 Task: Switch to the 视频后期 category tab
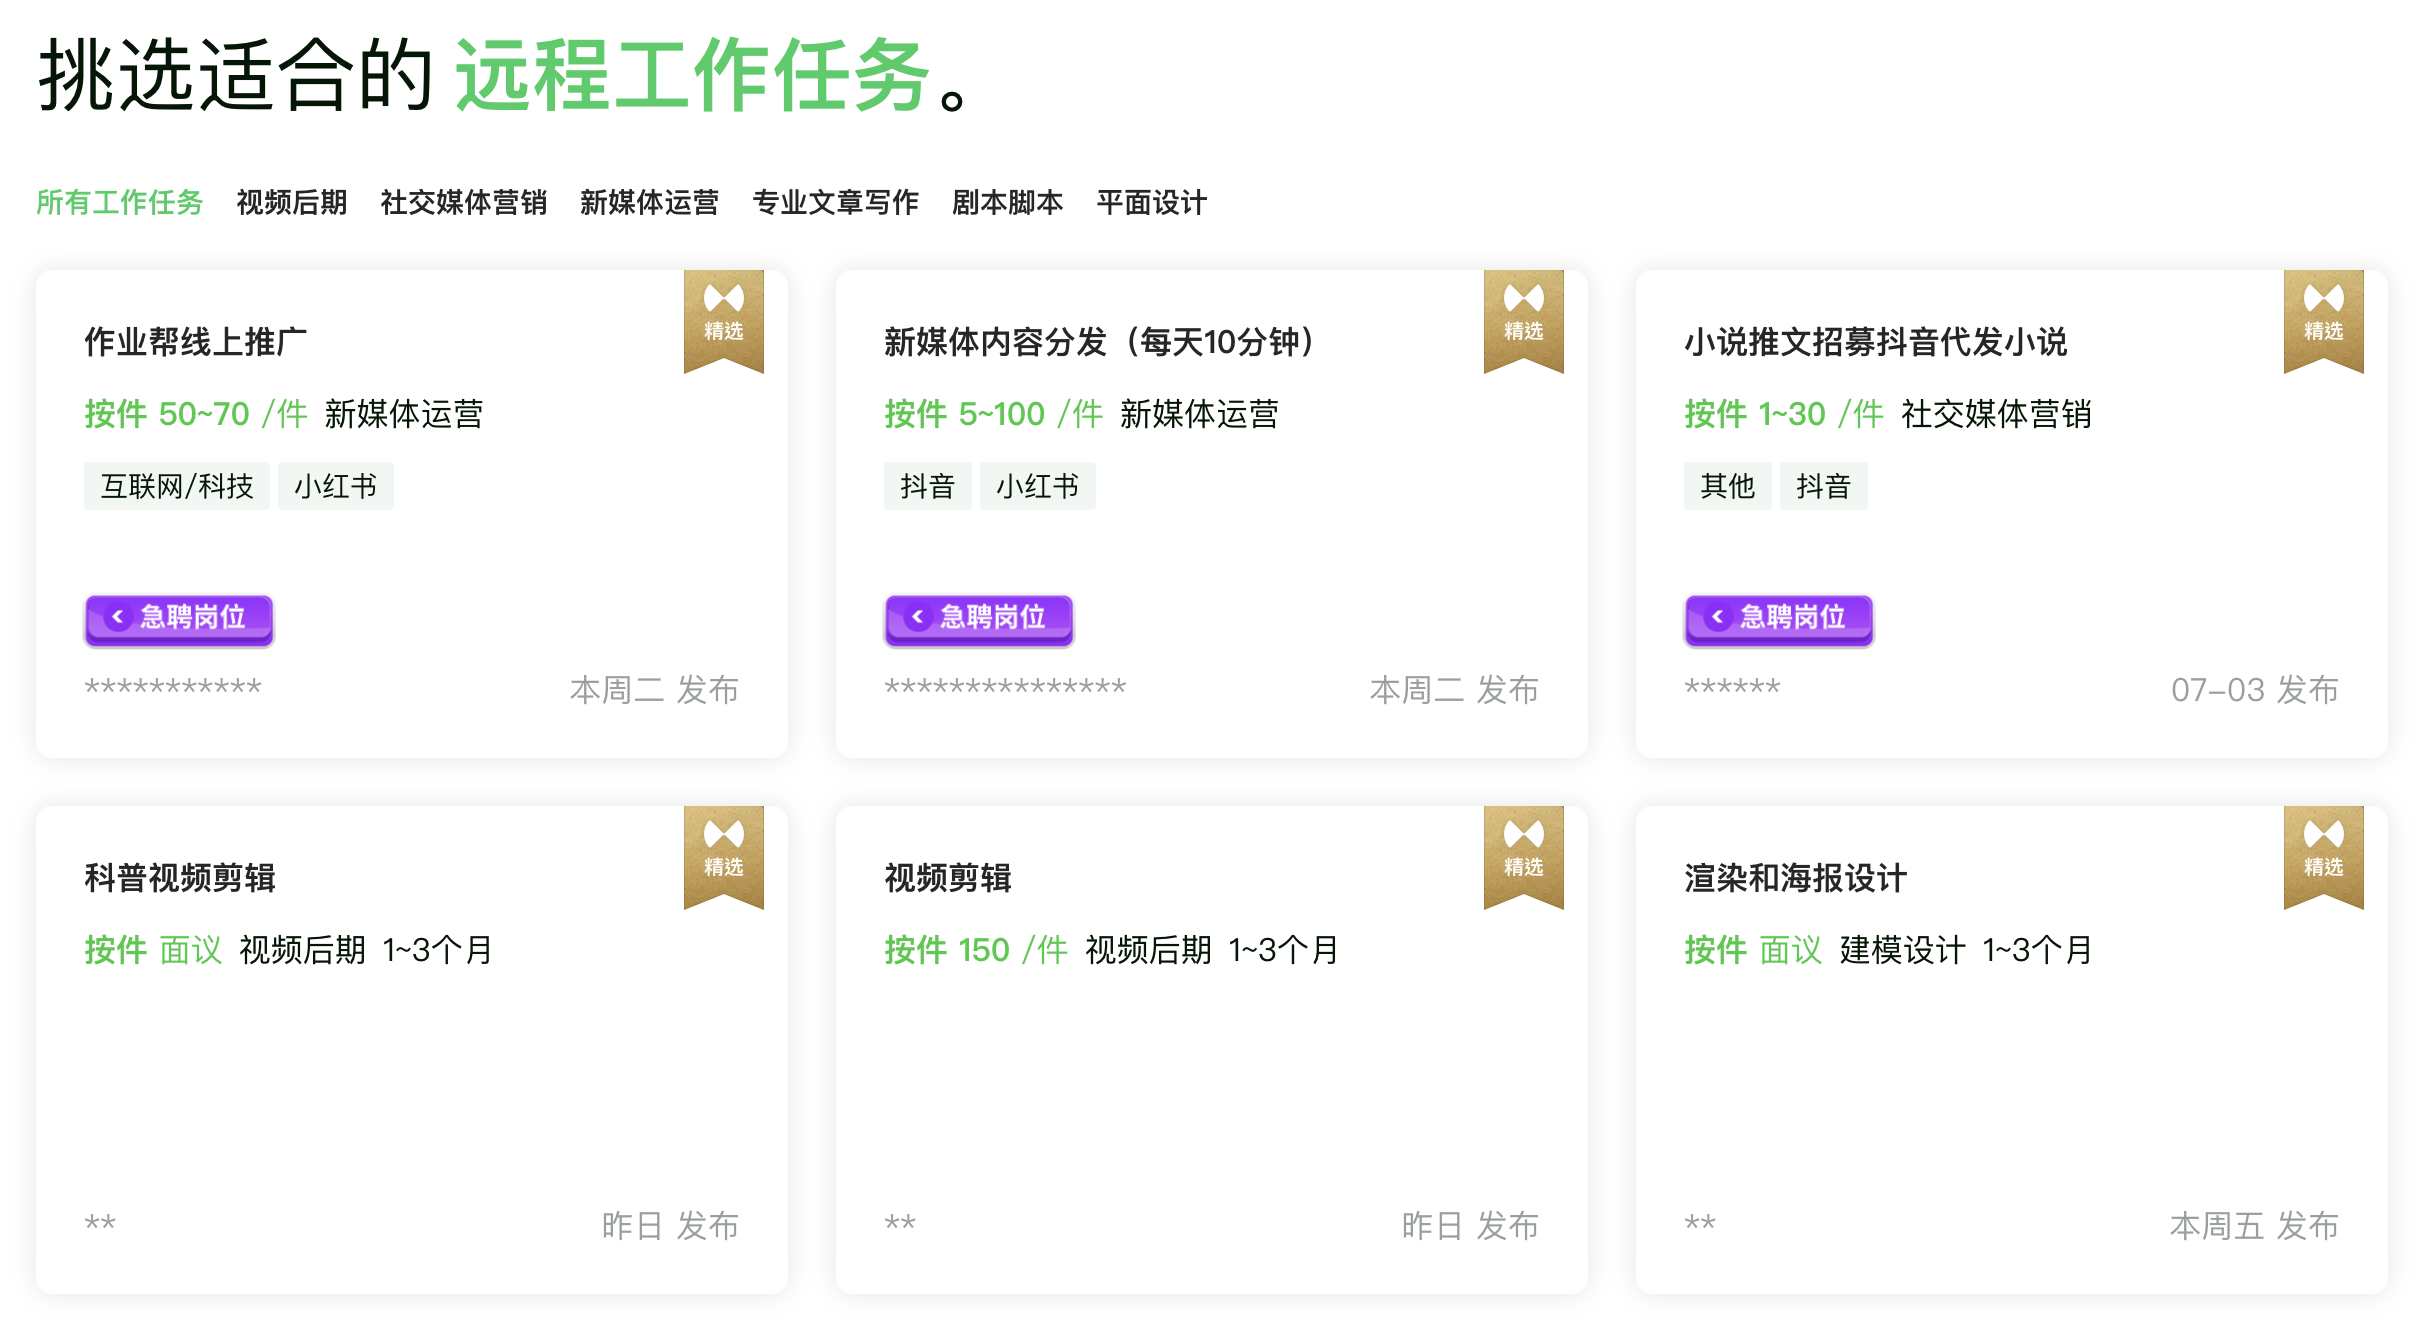[292, 203]
